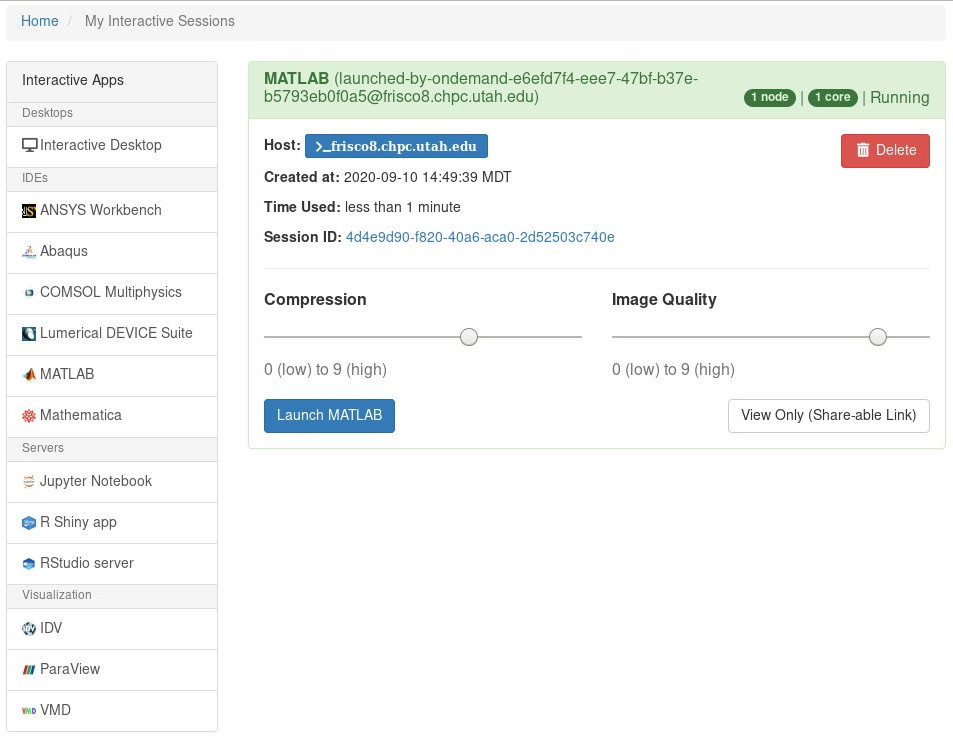
Task: Click the Image Quality label
Action: point(664,300)
